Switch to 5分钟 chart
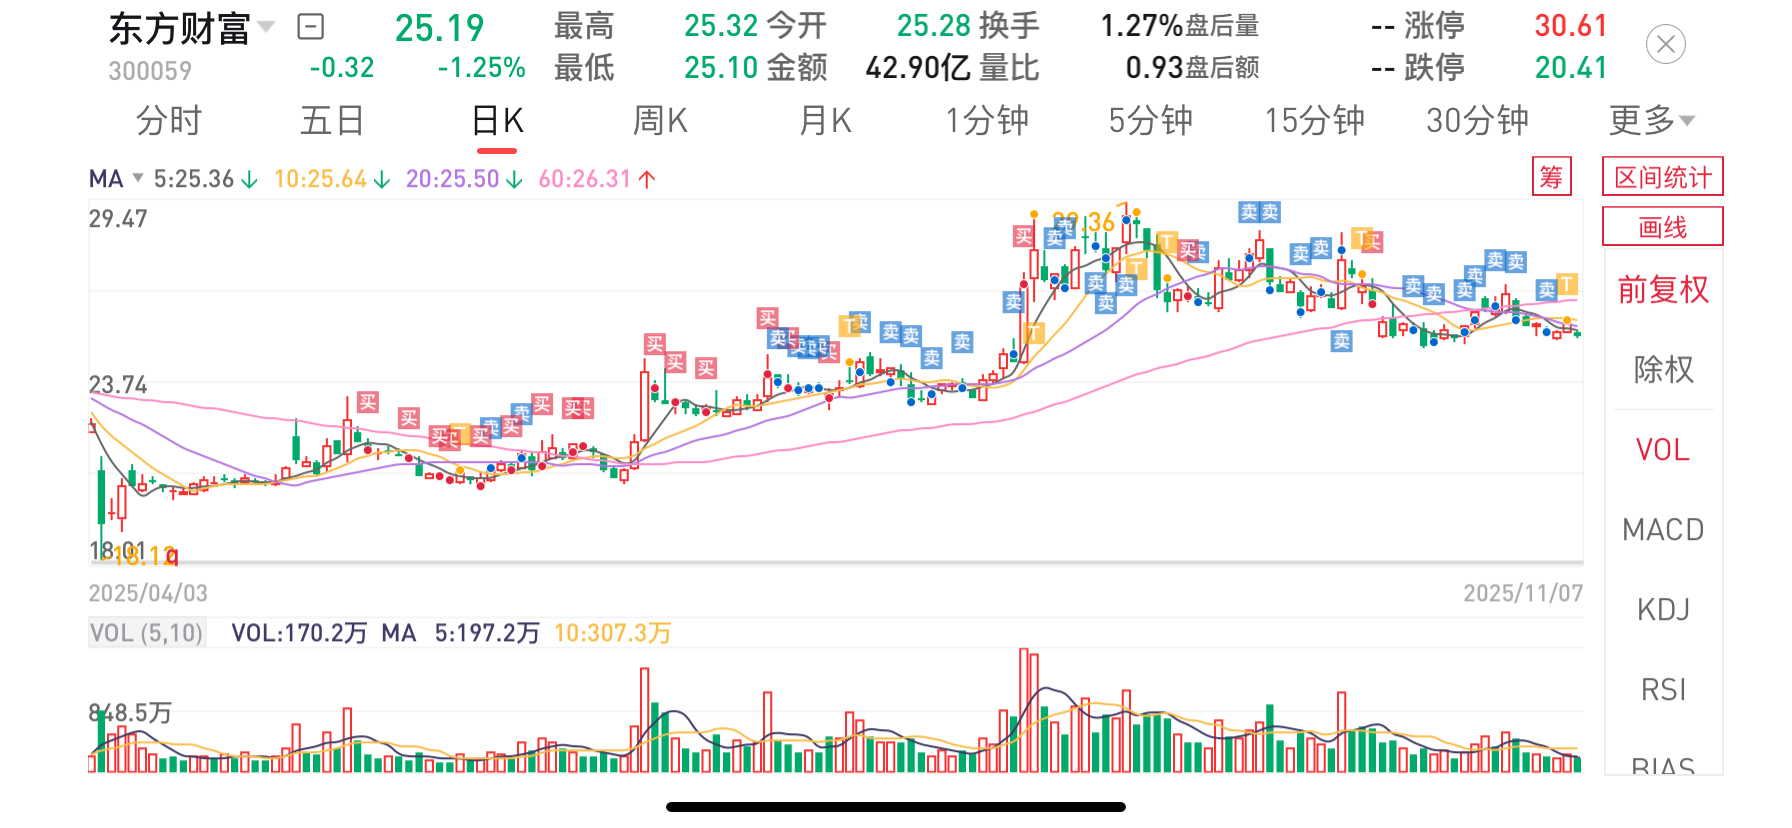Image resolution: width=1792 pixels, height=828 pixels. click(x=1150, y=121)
